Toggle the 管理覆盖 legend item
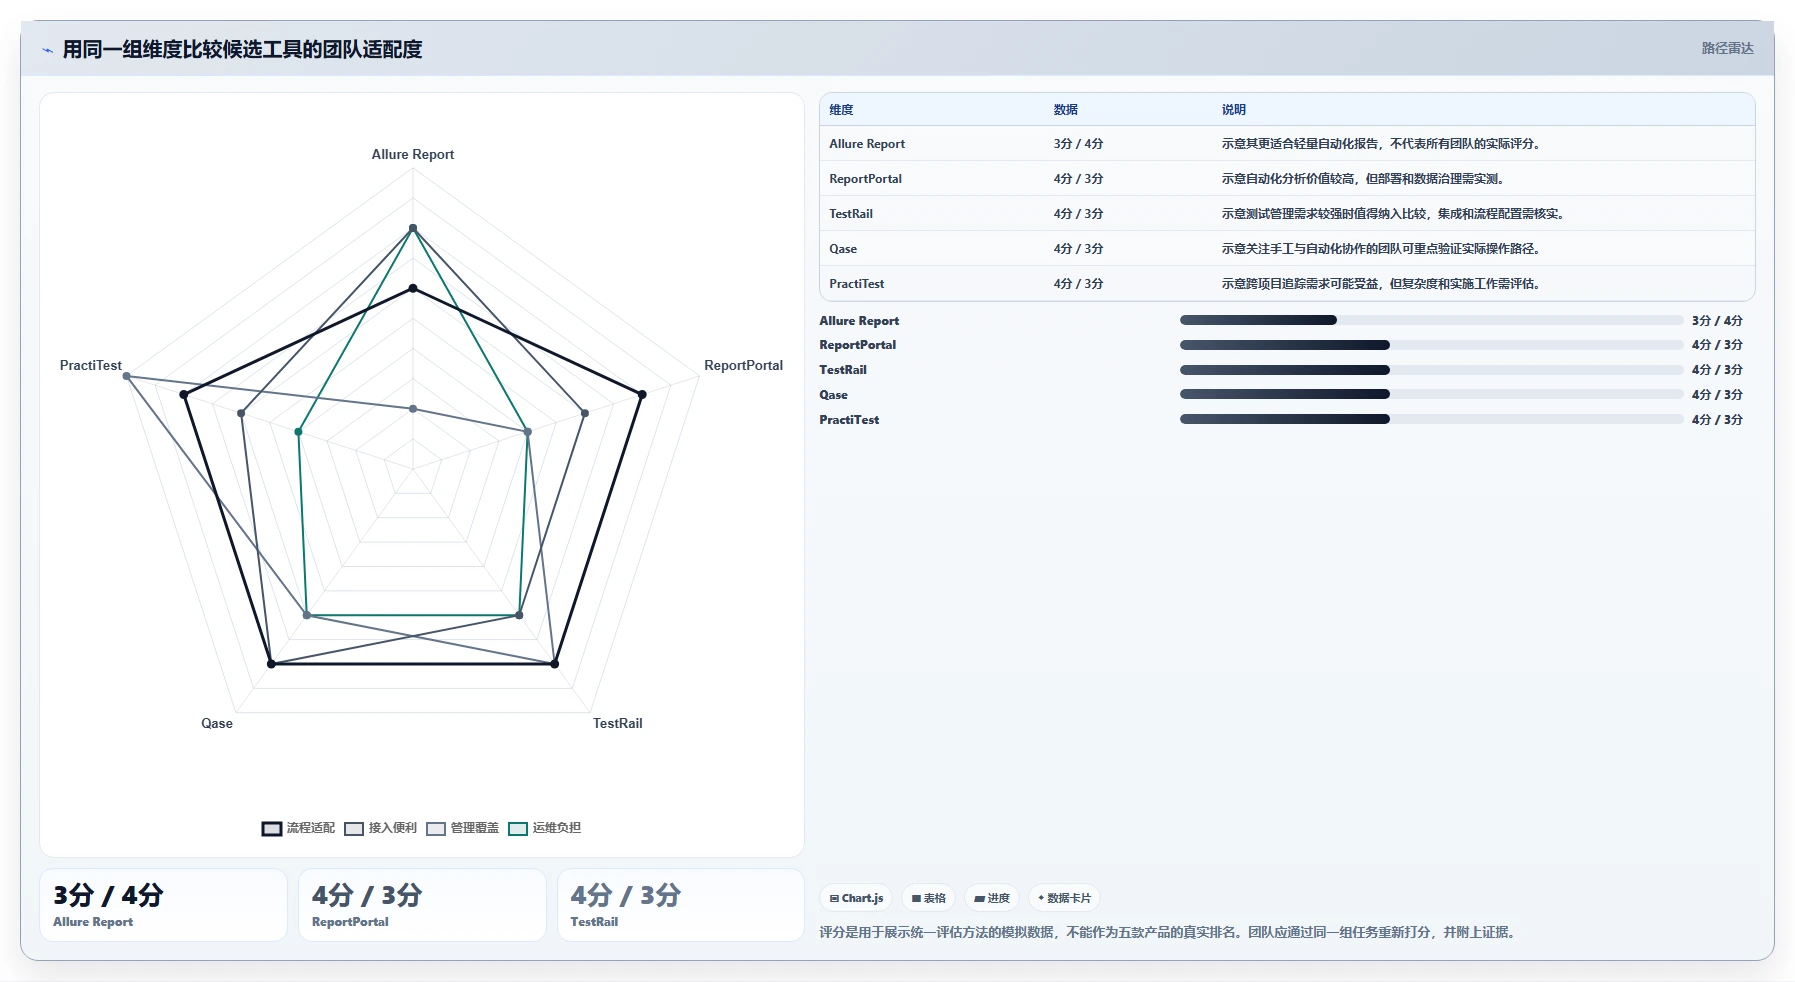1795x982 pixels. (462, 828)
